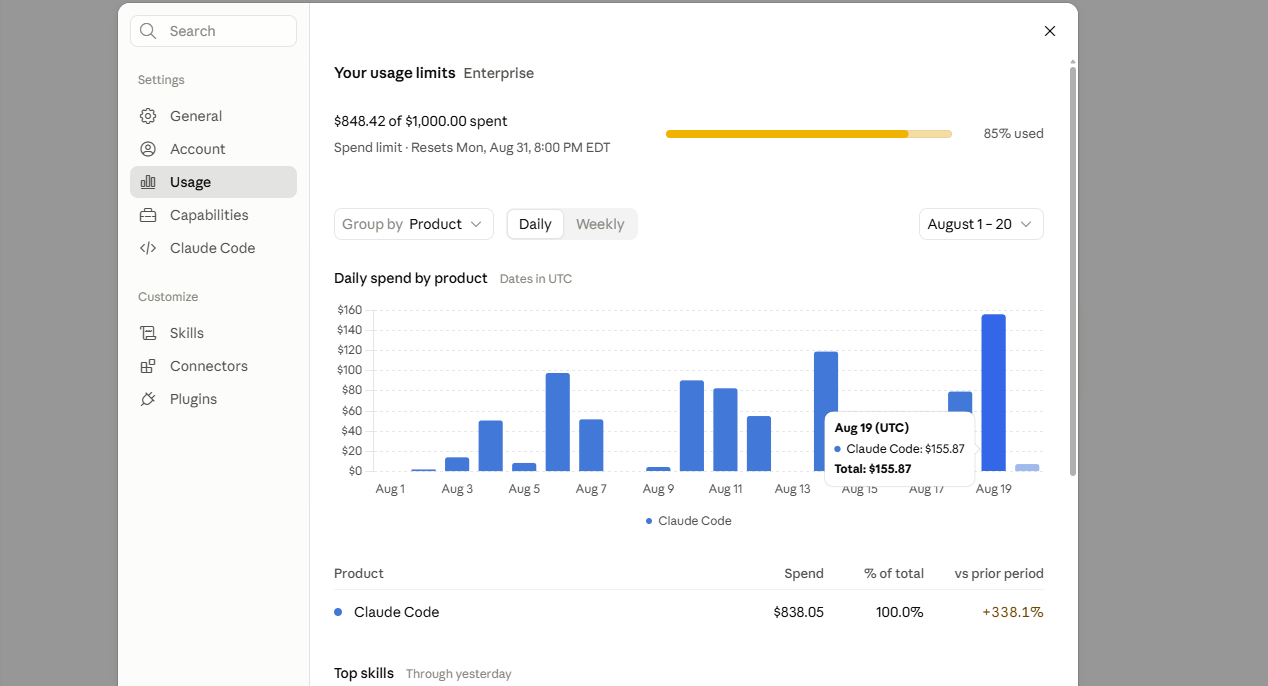Click the % of total column header

894,574
